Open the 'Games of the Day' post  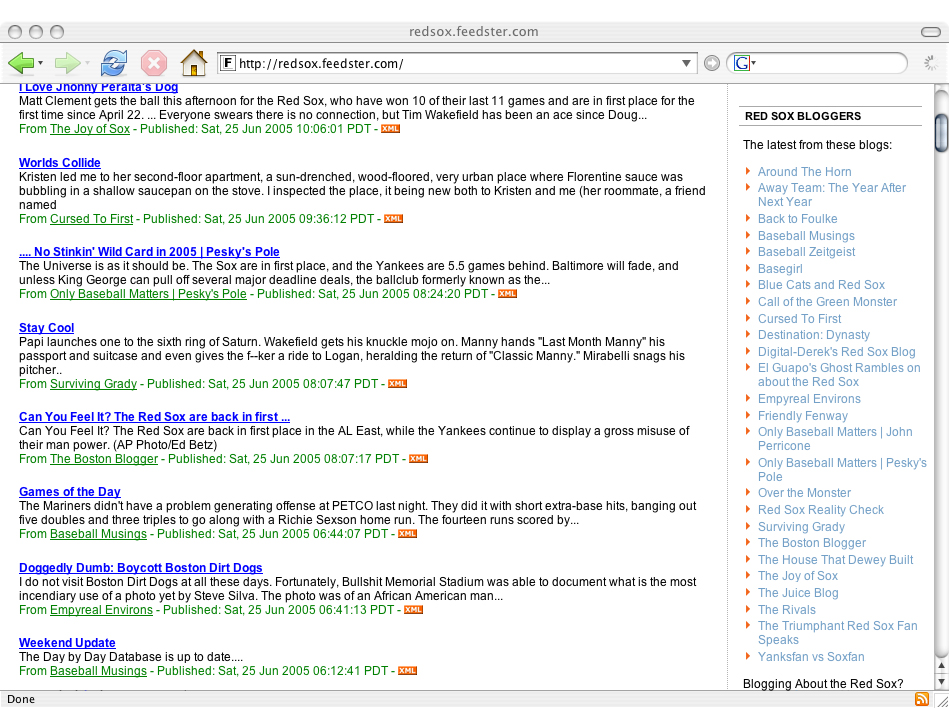70,492
